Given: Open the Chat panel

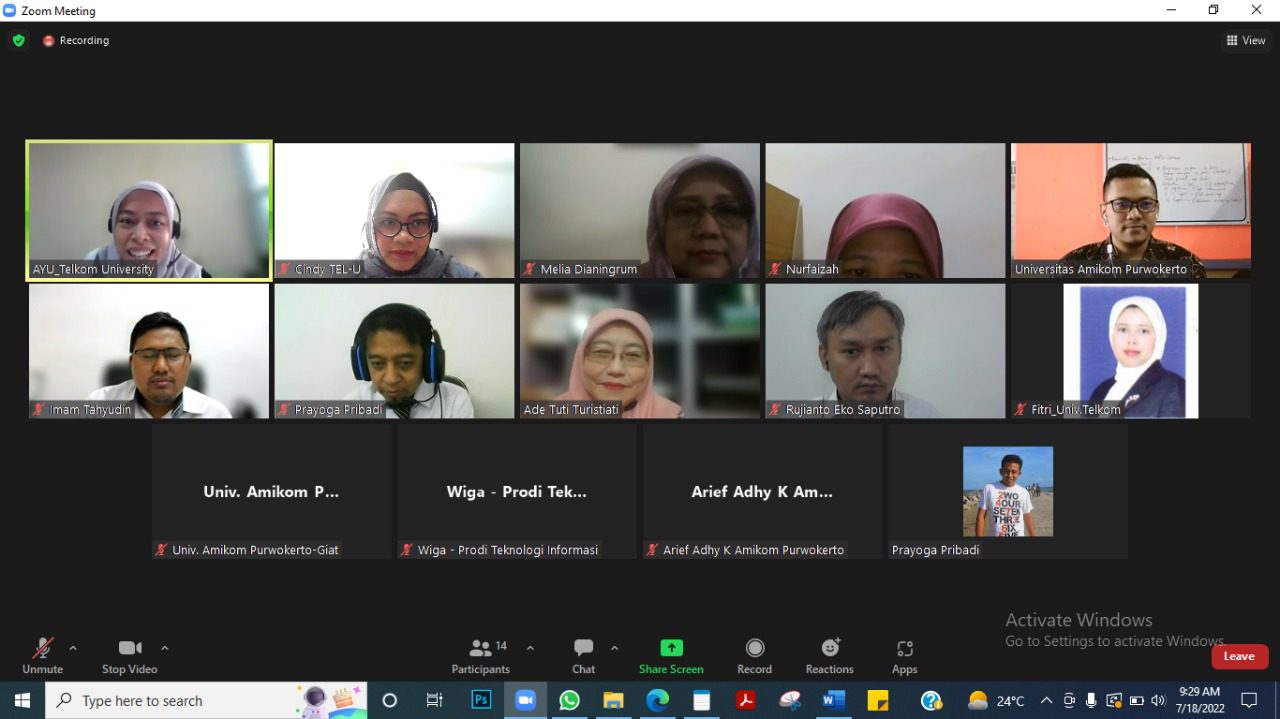Looking at the screenshot, I should coord(583,648).
